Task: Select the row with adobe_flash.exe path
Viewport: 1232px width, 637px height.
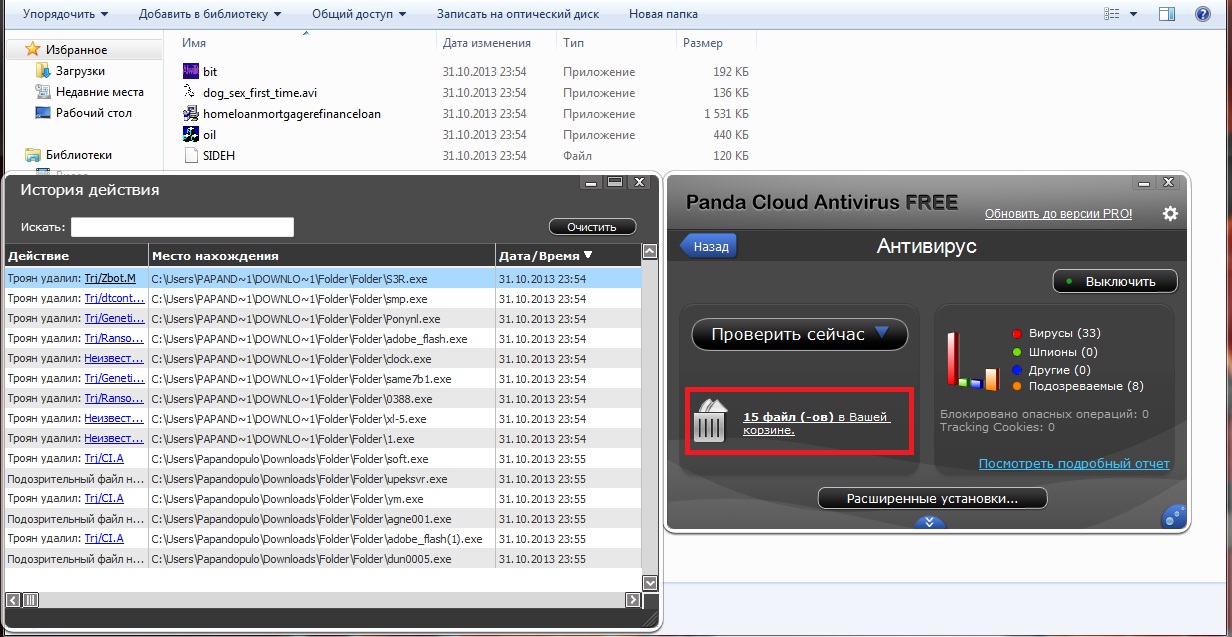Action: (x=323, y=338)
